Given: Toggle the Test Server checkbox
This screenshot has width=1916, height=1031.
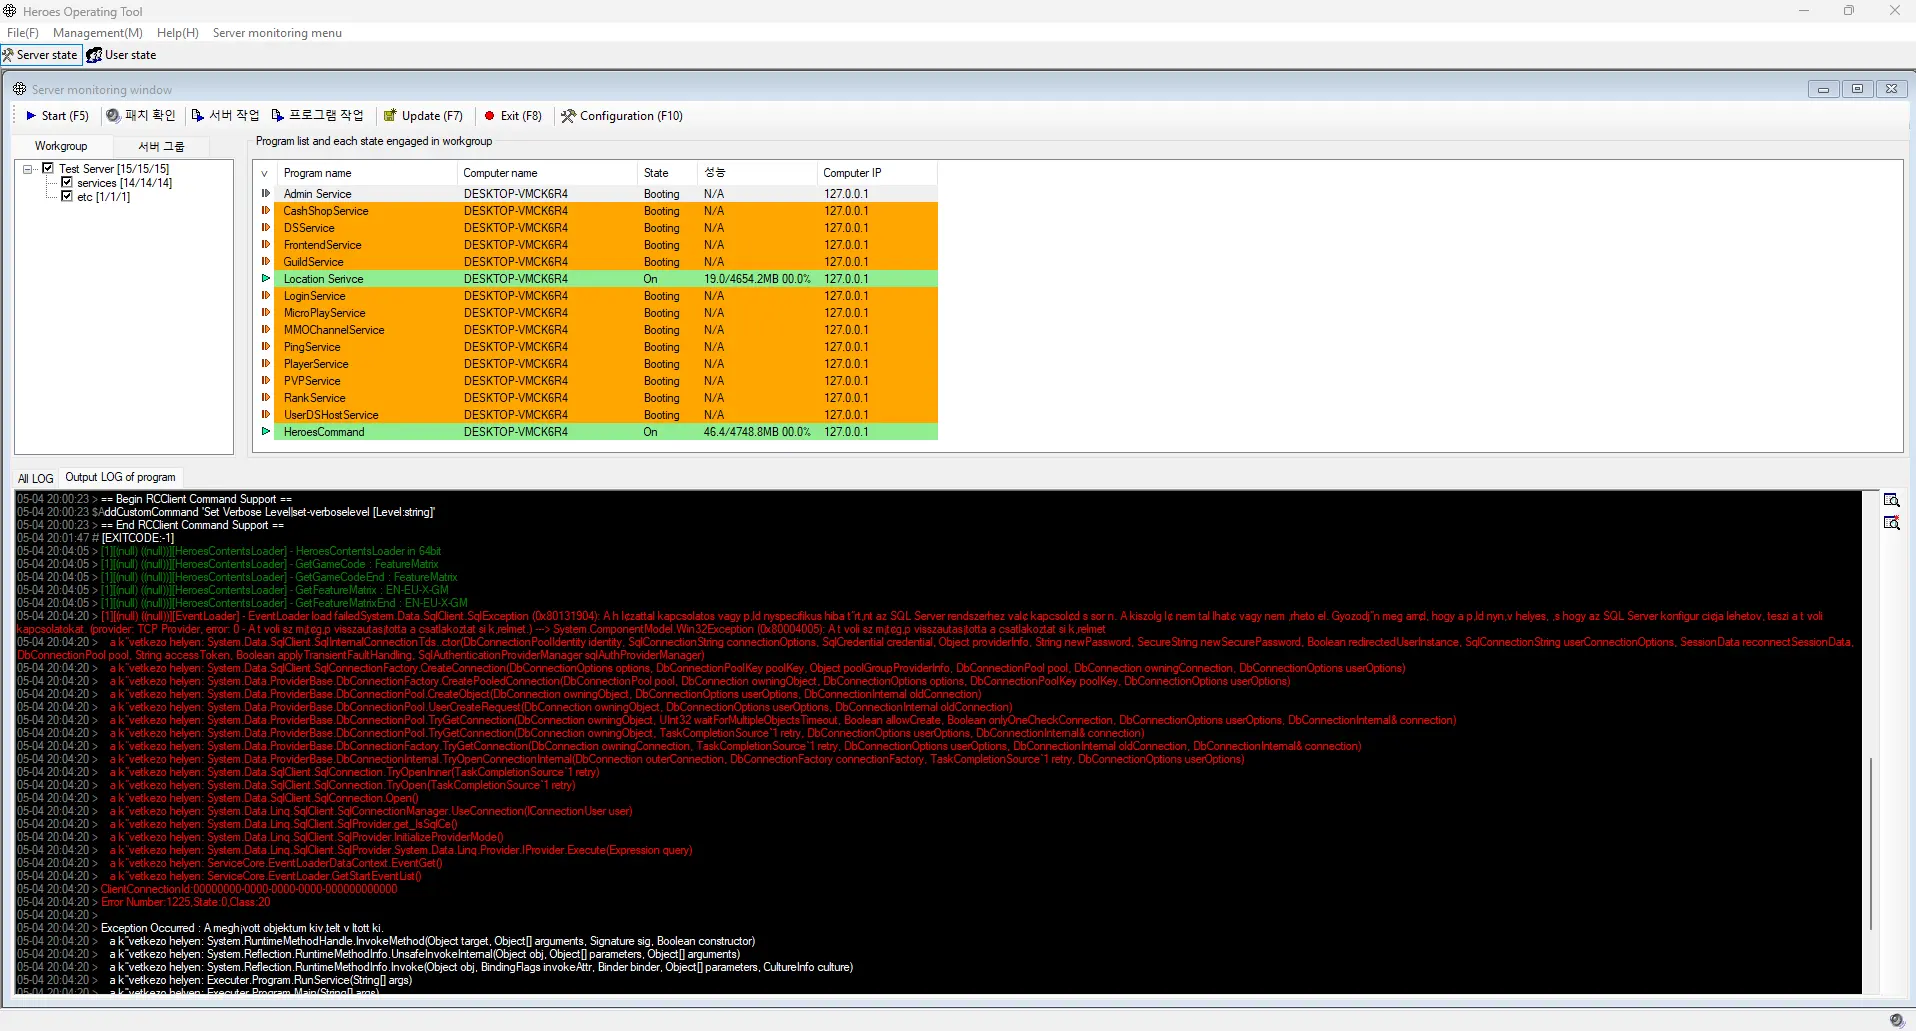Looking at the screenshot, I should [x=47, y=168].
